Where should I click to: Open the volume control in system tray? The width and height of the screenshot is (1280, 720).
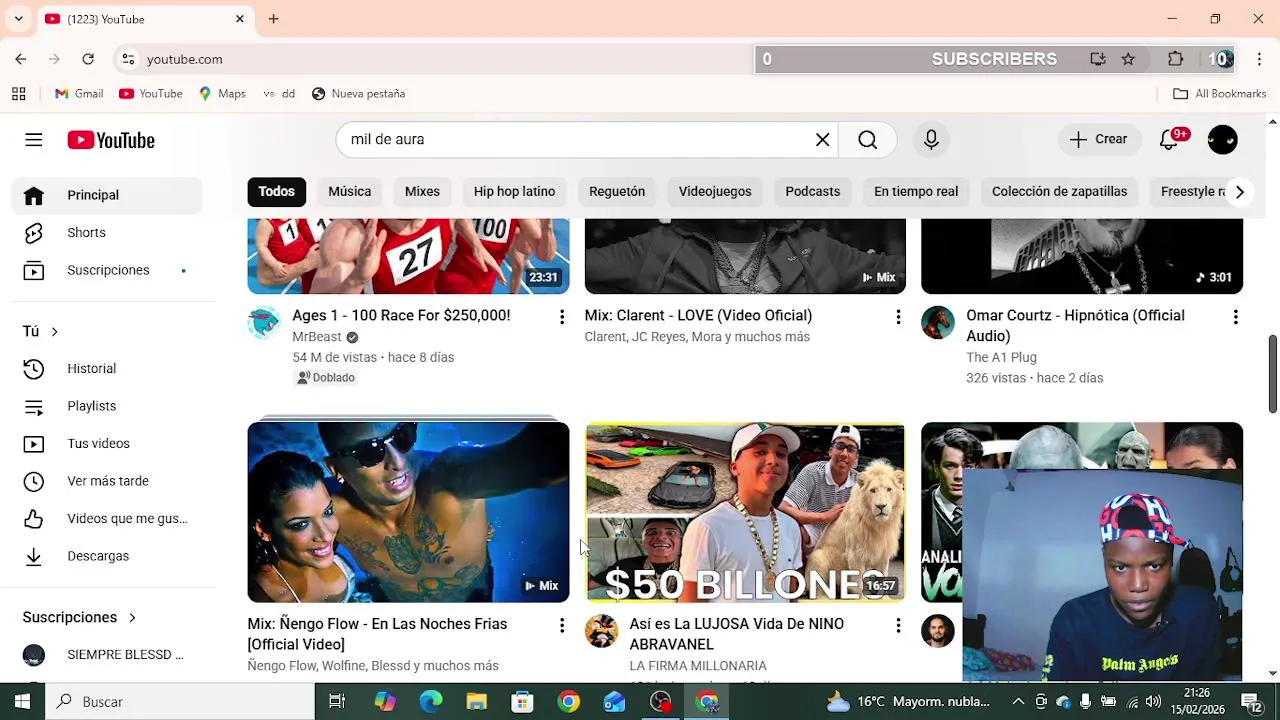point(1153,702)
